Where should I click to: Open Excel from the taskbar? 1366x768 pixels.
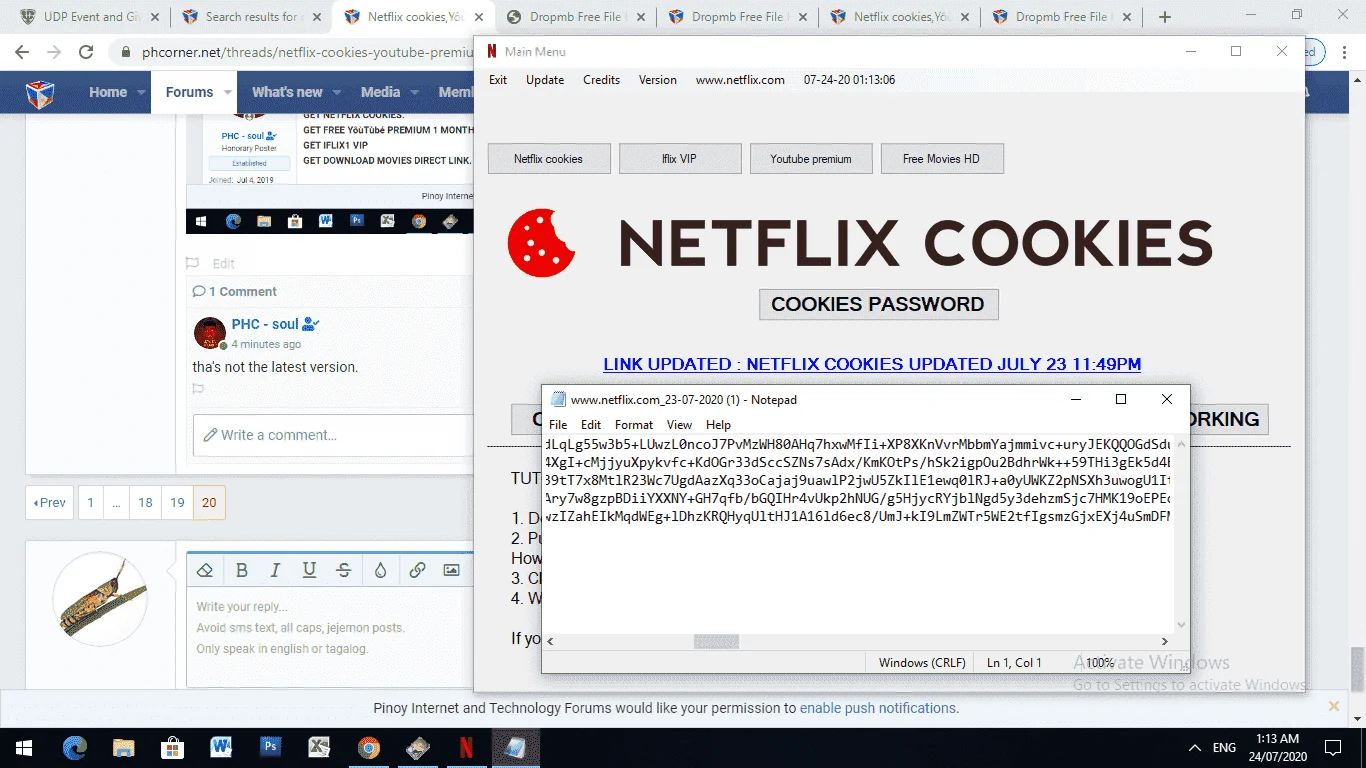point(319,747)
